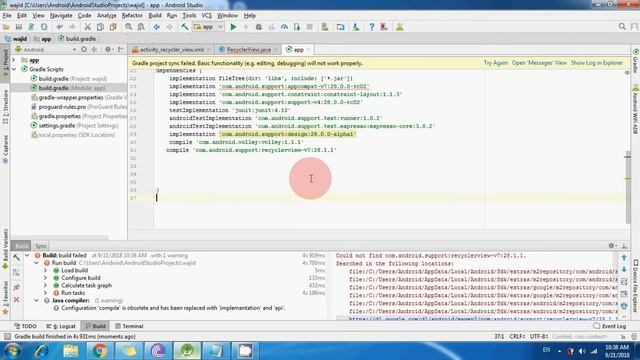Click Project pane settings gear icon

click(x=108, y=49)
